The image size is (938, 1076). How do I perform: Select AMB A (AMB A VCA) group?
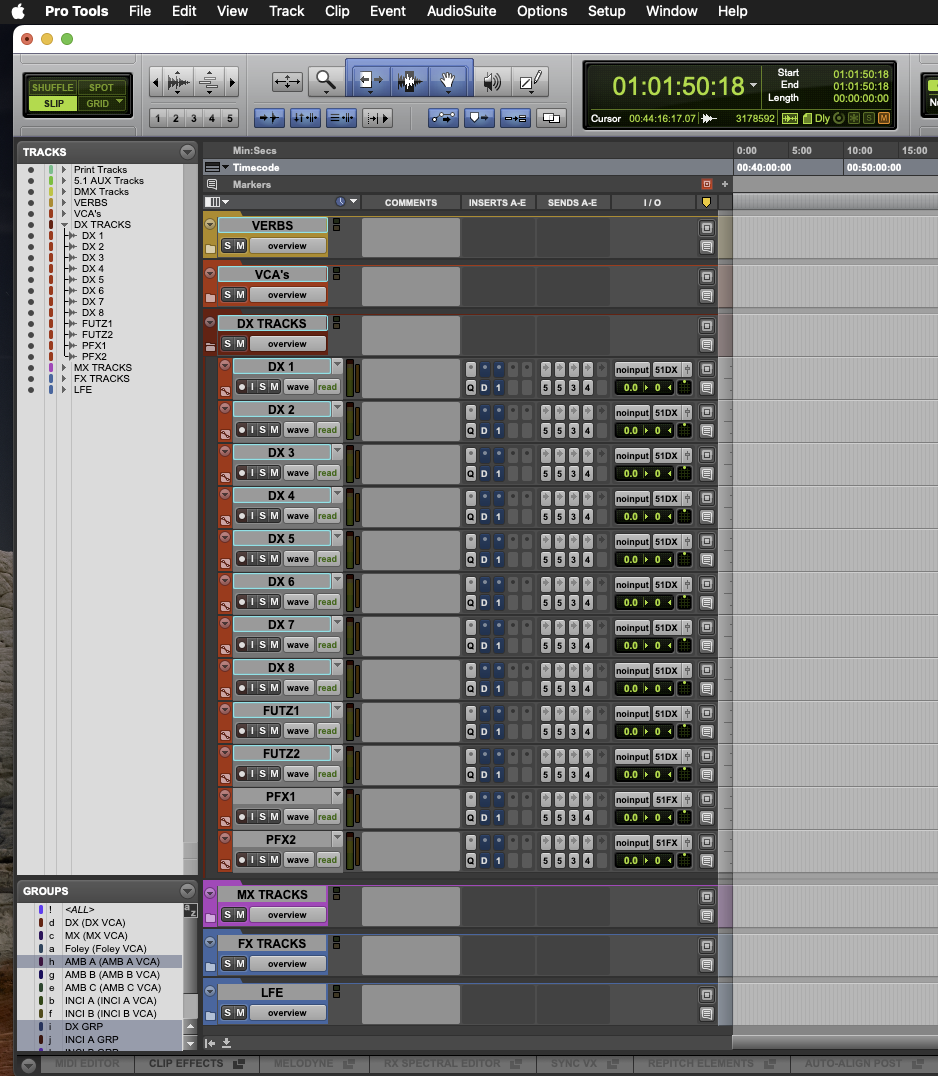(x=112, y=961)
